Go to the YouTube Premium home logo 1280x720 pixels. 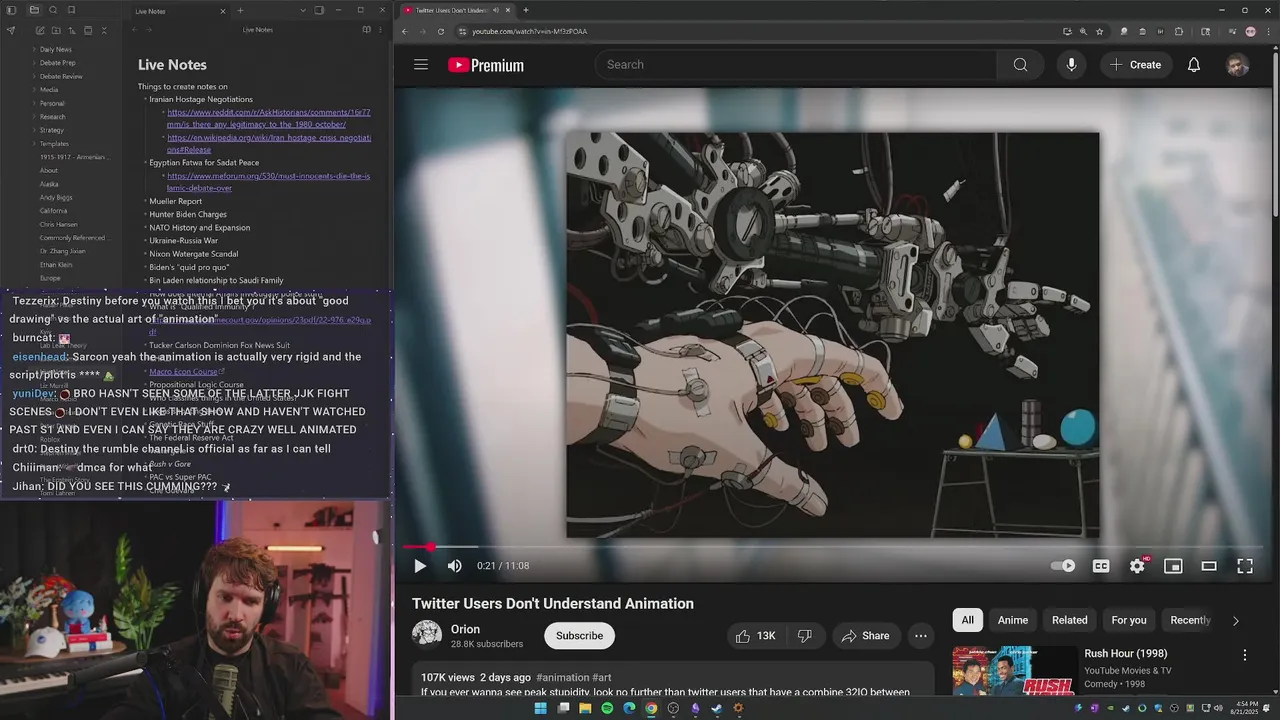click(x=486, y=65)
